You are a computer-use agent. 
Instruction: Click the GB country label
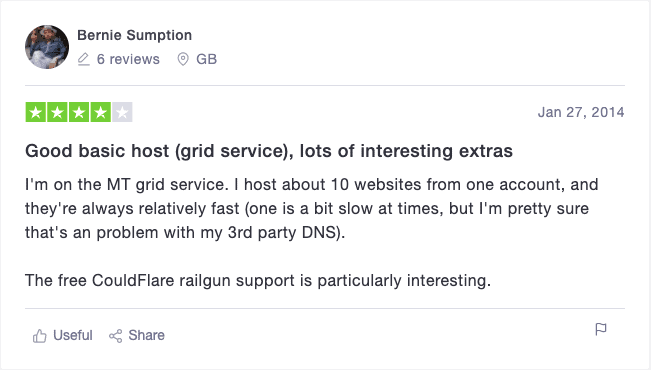pyautogui.click(x=206, y=59)
